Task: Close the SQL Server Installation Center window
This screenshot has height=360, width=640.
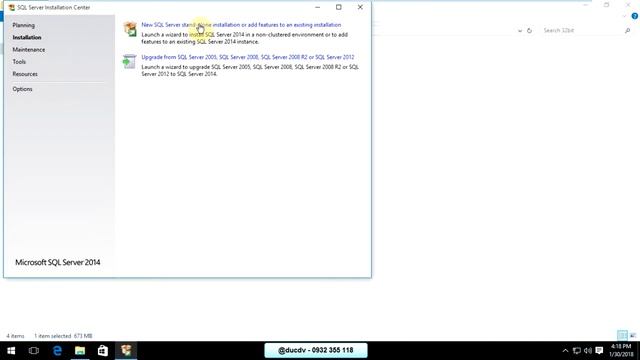Action: (360, 7)
